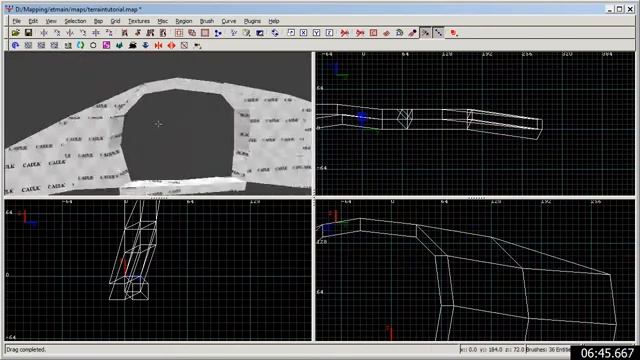This screenshot has height=360, width=640.
Task: Hollow the selected brush
Action: [205, 33]
